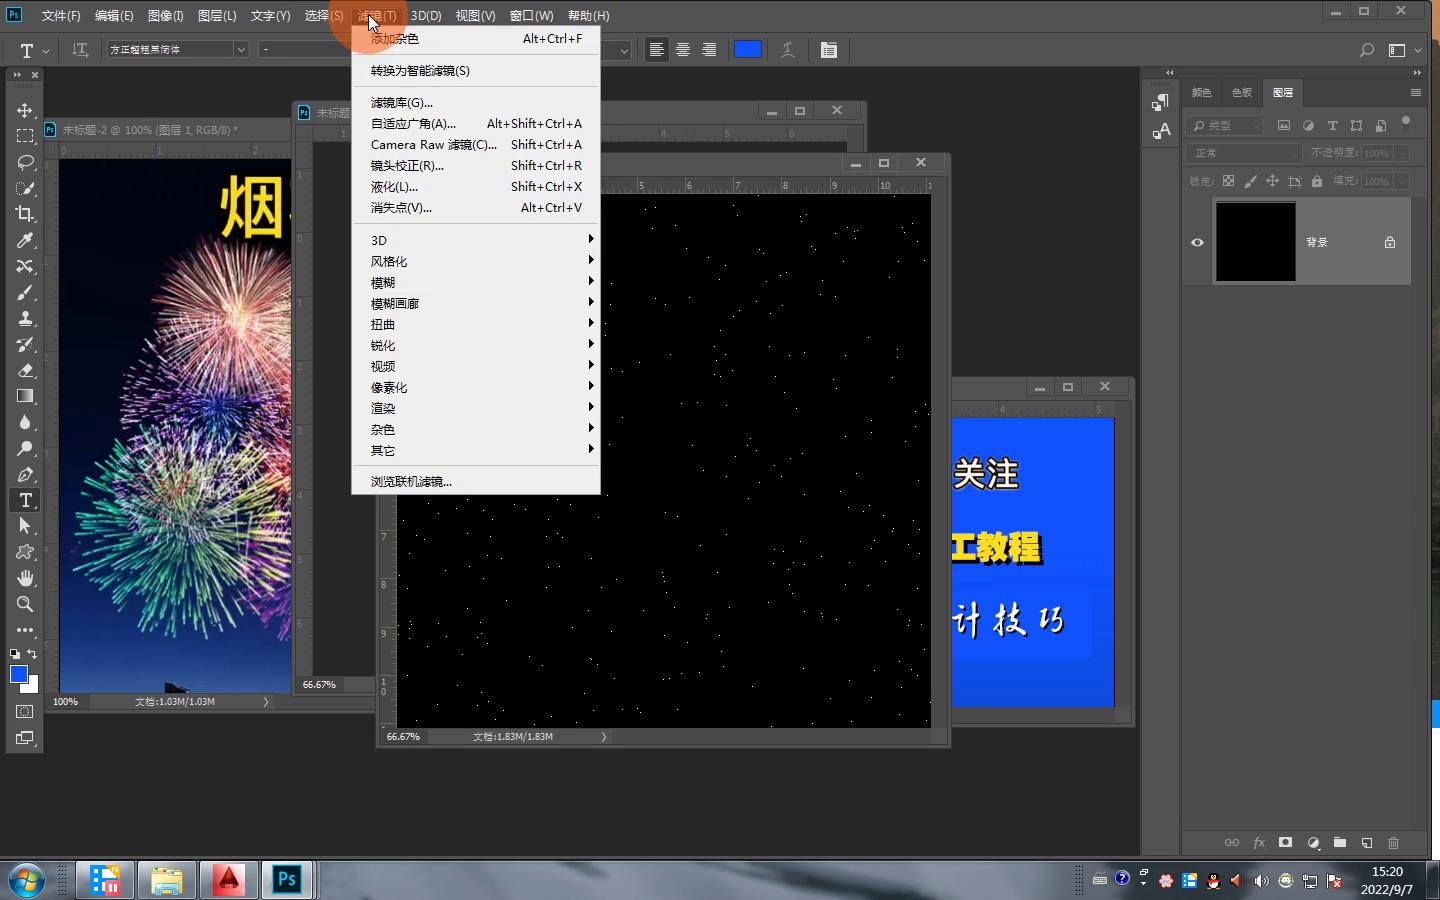Toggle layer filtering switch in Layers panel
Image resolution: width=1440 pixels, height=900 pixels.
tap(1405, 123)
